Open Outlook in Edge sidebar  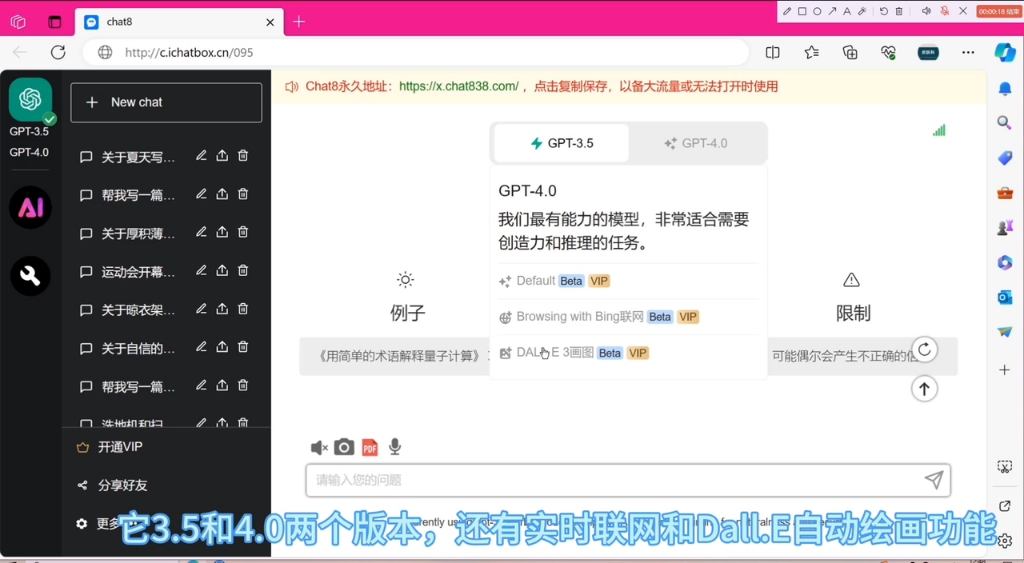coord(1004,297)
